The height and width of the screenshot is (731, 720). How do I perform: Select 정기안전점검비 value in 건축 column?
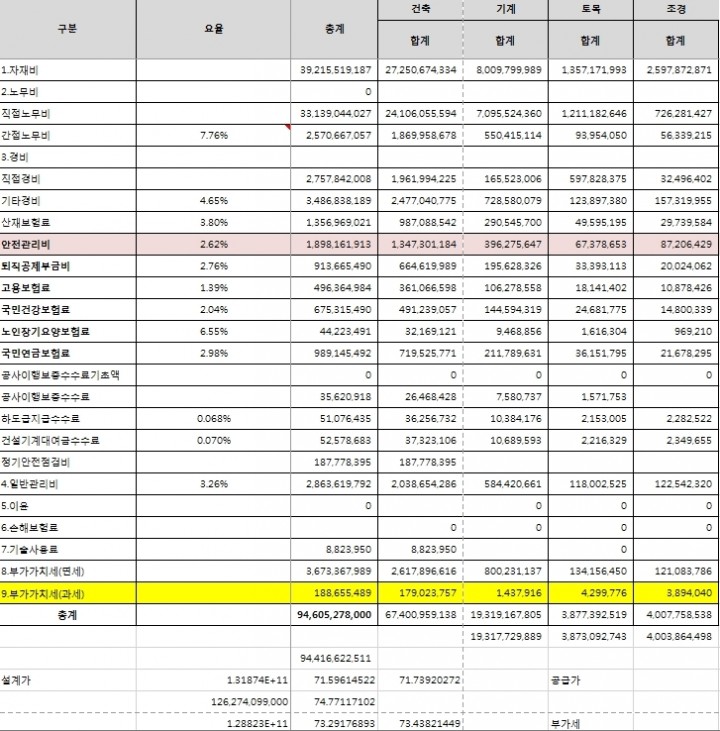click(419, 462)
